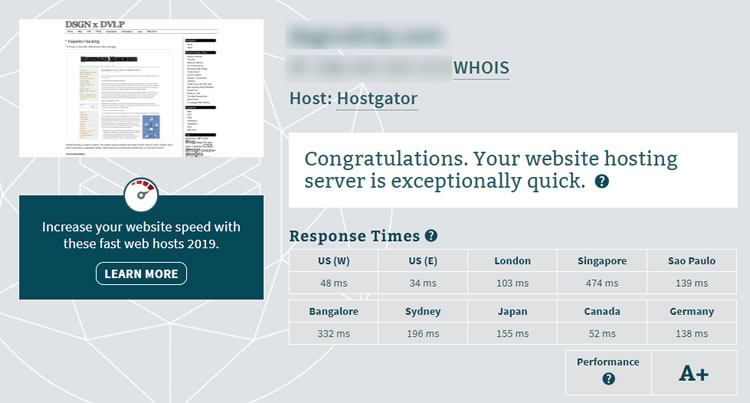This screenshot has height=403, width=750.
Task: Click the 332 ms response value
Action: pos(333,334)
